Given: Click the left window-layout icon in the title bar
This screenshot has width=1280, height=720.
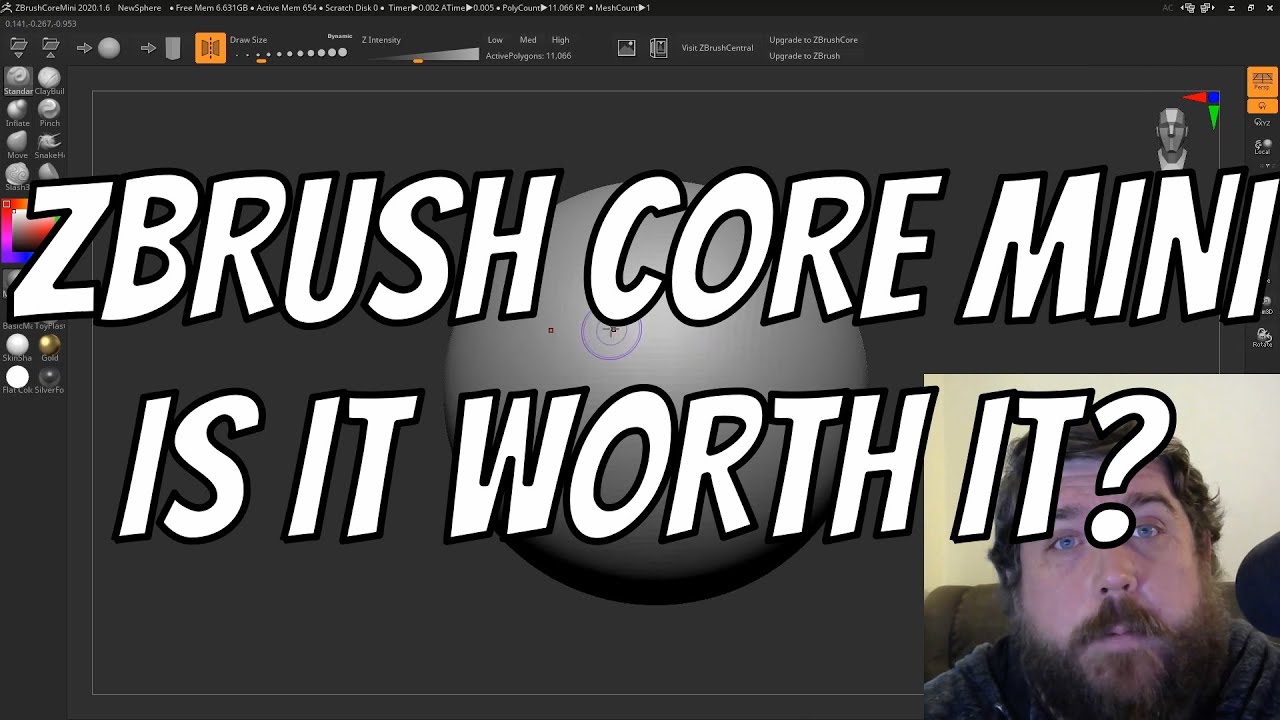Looking at the screenshot, I should point(1187,8).
